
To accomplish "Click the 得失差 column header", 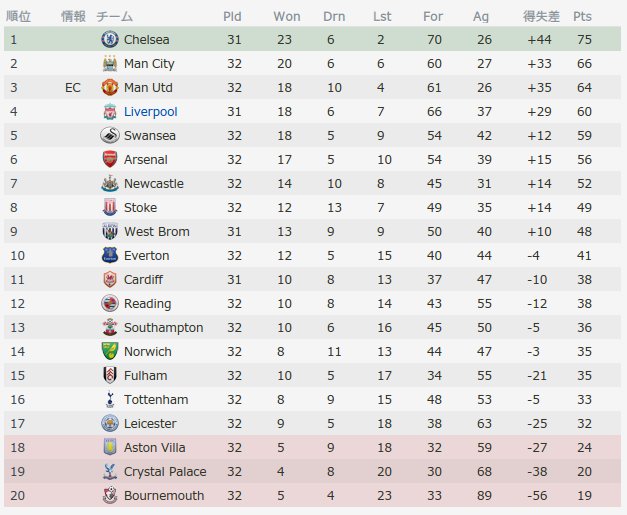I will (541, 16).
